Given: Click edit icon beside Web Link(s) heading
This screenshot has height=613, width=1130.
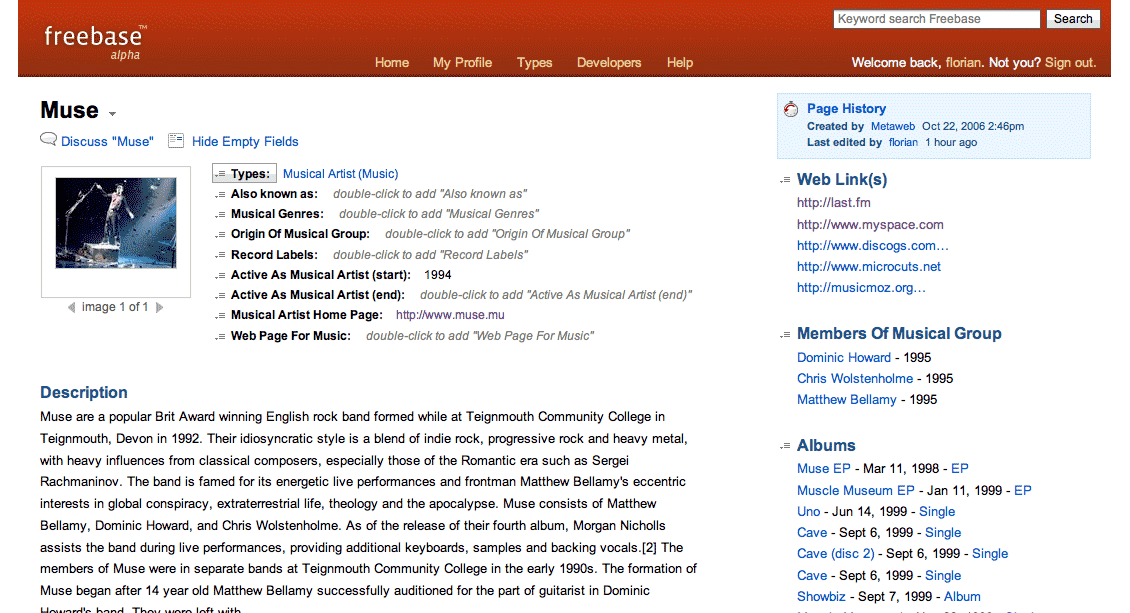Looking at the screenshot, I should tap(786, 180).
